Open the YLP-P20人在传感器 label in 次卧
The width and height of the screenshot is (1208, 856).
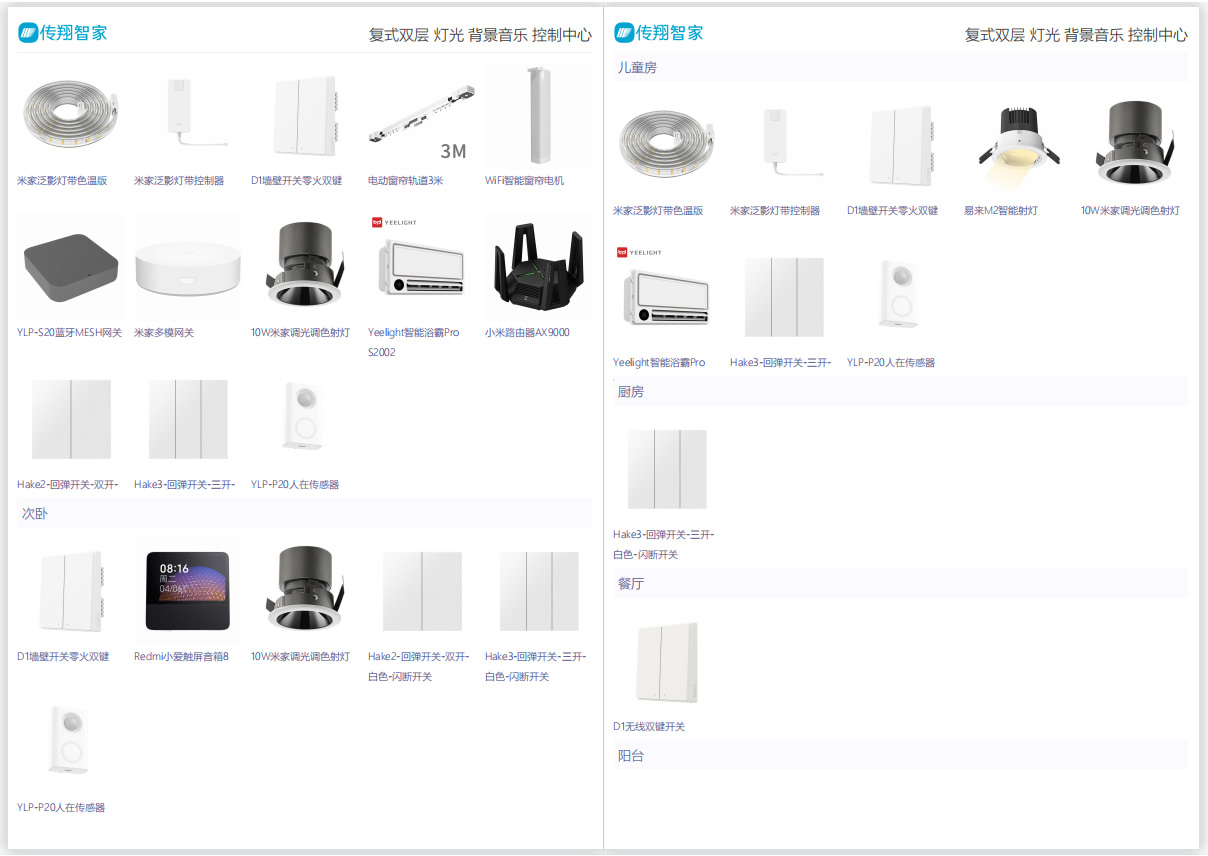61,808
